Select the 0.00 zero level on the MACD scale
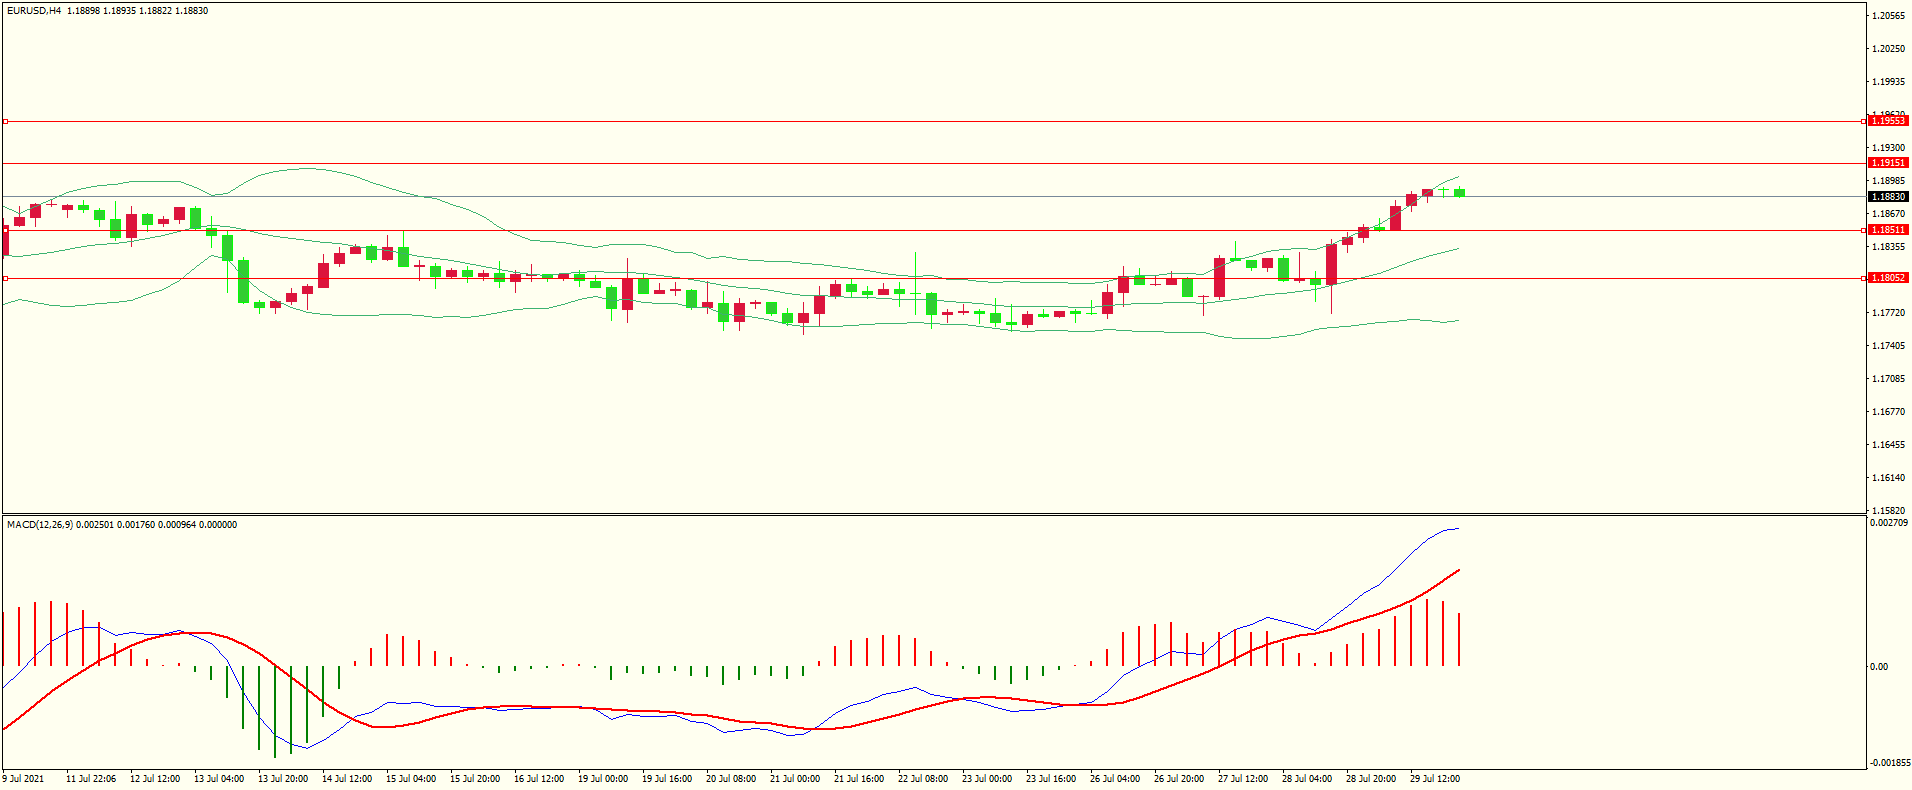 pyautogui.click(x=1880, y=667)
